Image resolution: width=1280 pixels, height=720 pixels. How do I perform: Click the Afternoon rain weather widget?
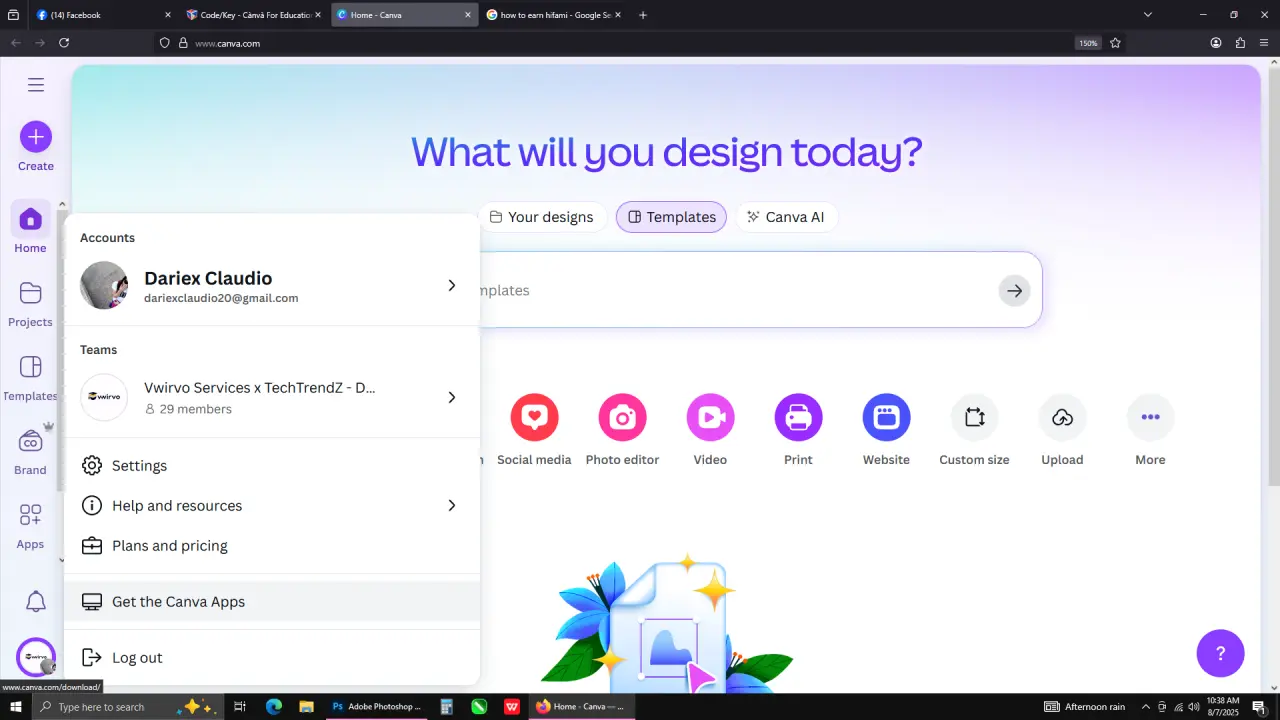click(1084, 707)
